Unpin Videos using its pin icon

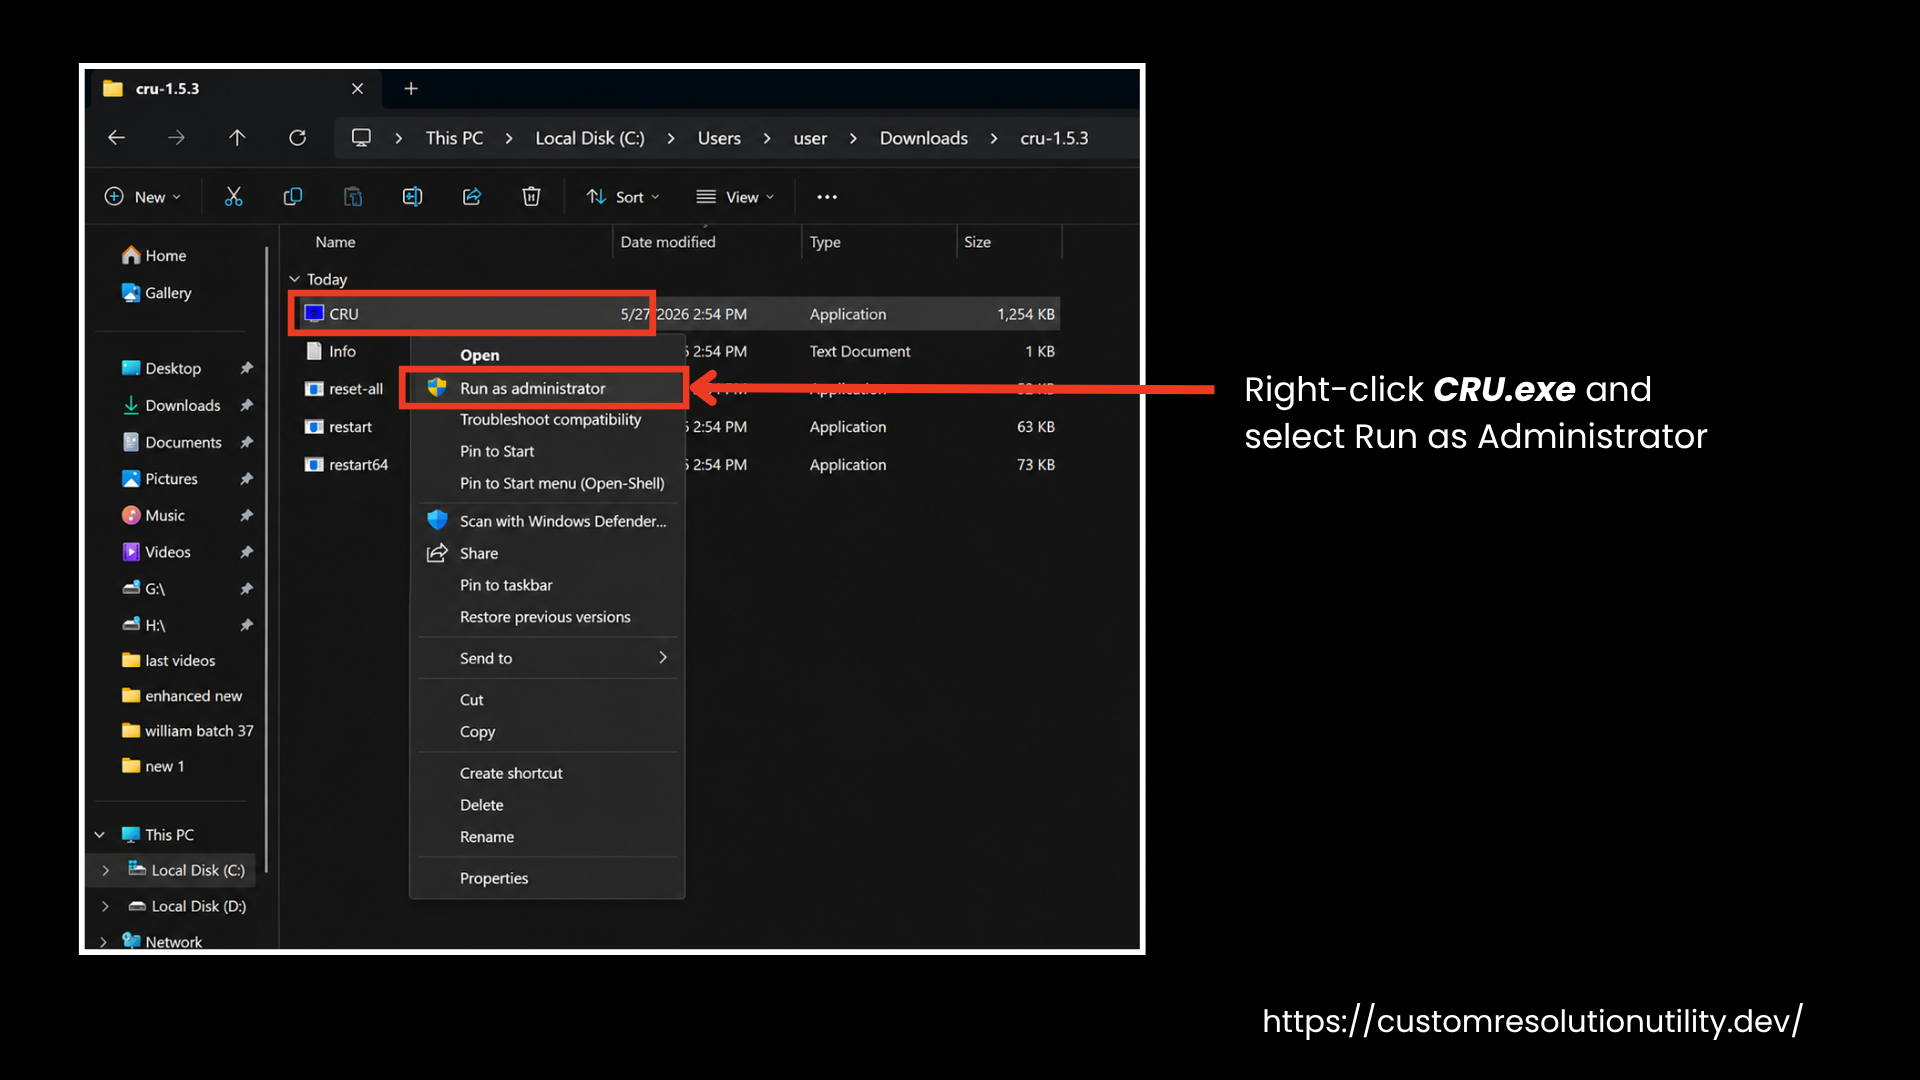click(x=246, y=552)
